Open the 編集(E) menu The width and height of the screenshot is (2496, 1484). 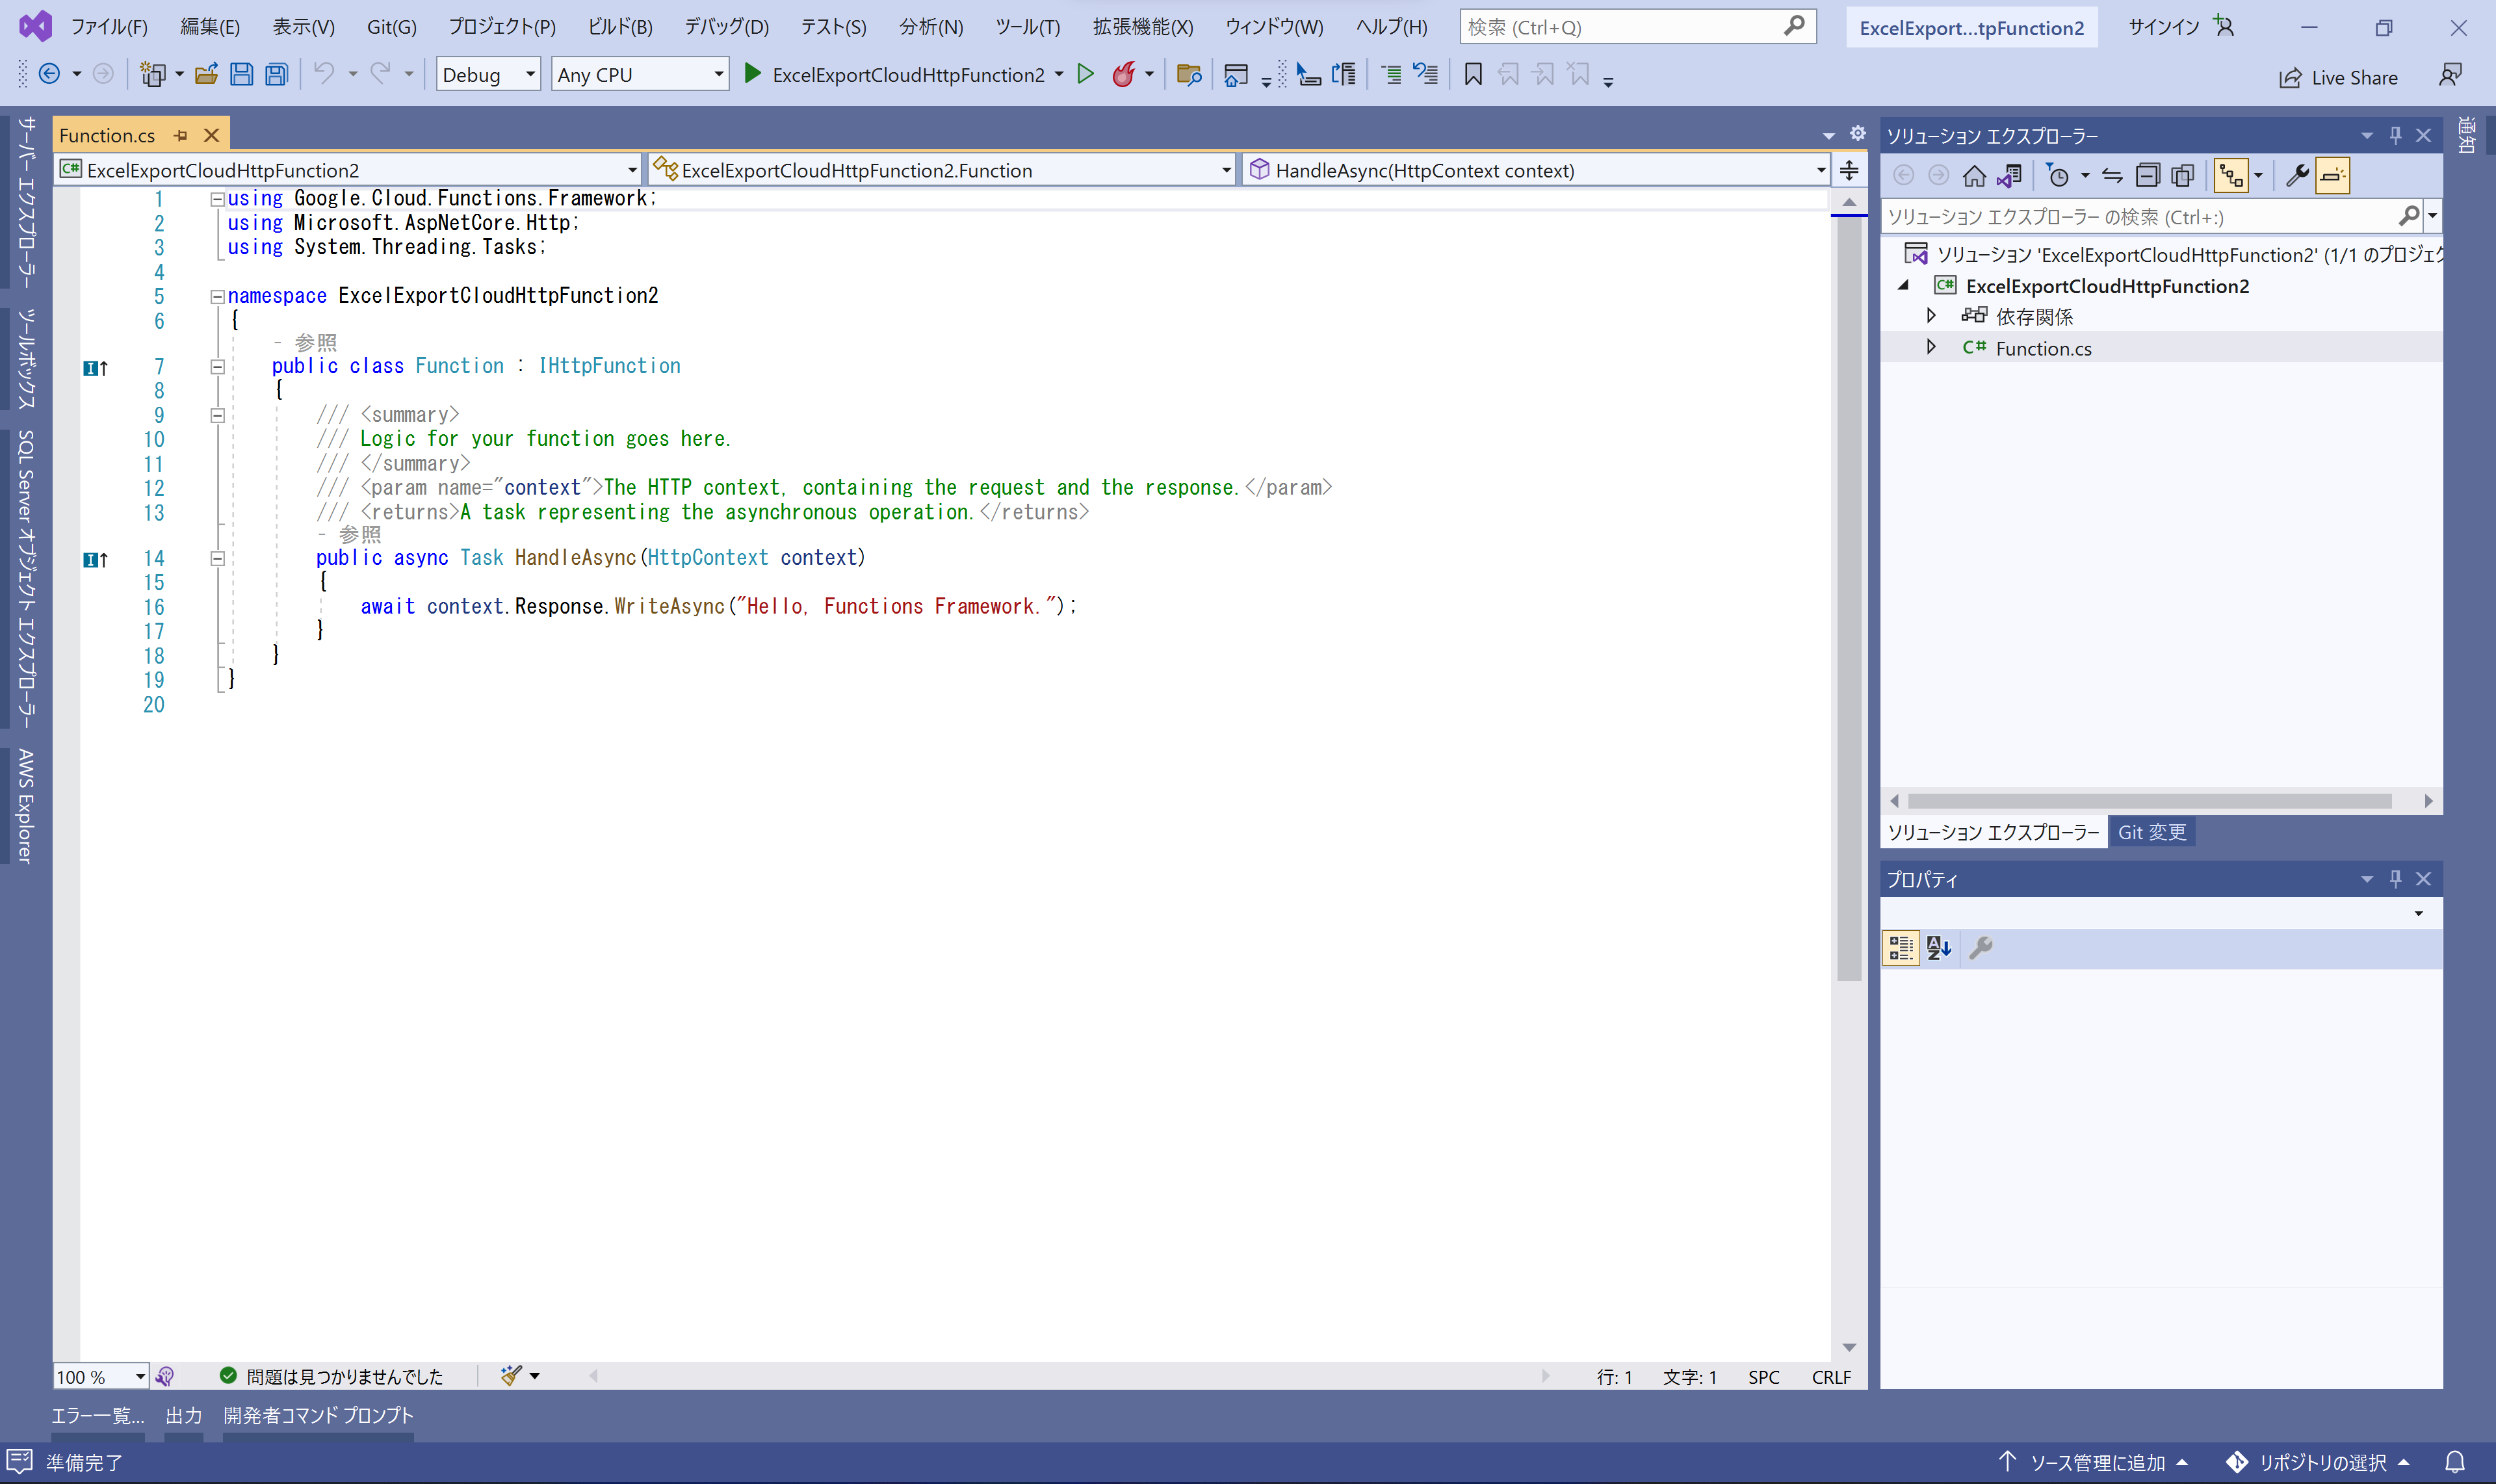tap(210, 27)
